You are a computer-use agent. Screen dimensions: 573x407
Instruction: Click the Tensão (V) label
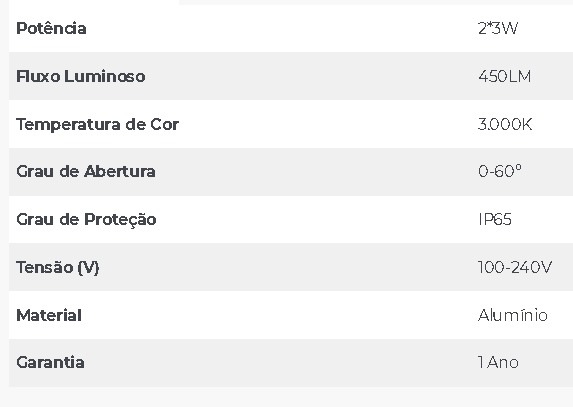click(x=58, y=267)
